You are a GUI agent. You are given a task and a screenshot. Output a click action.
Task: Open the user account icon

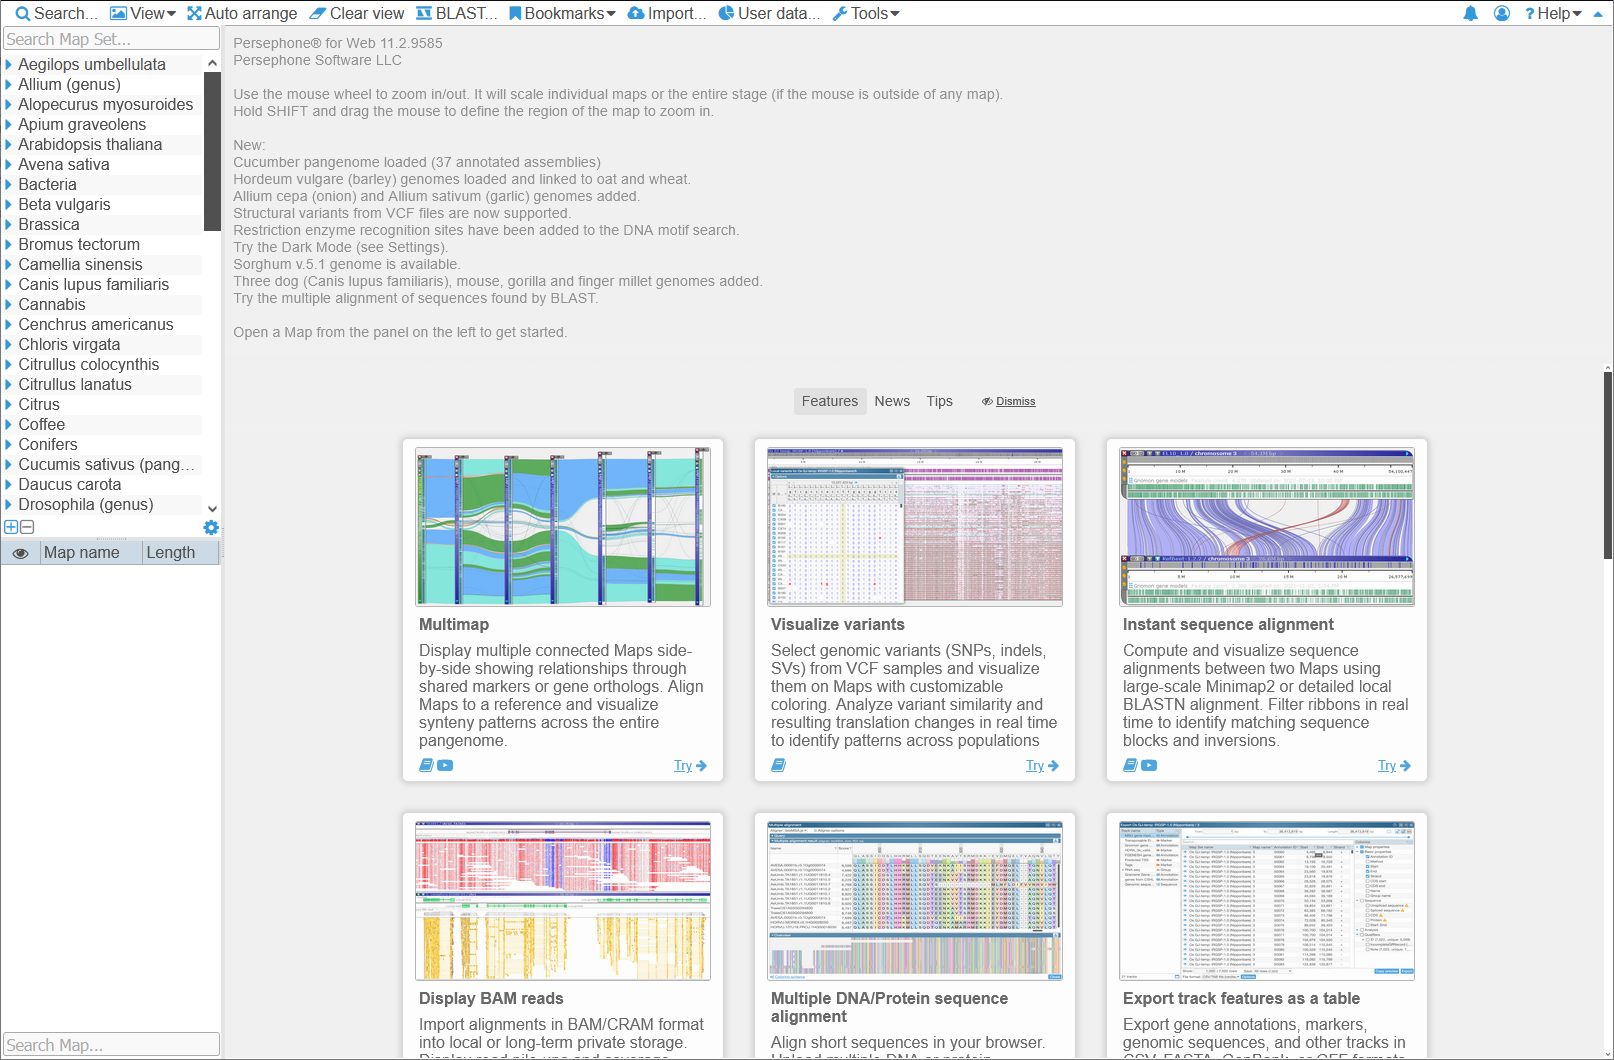(x=1501, y=14)
